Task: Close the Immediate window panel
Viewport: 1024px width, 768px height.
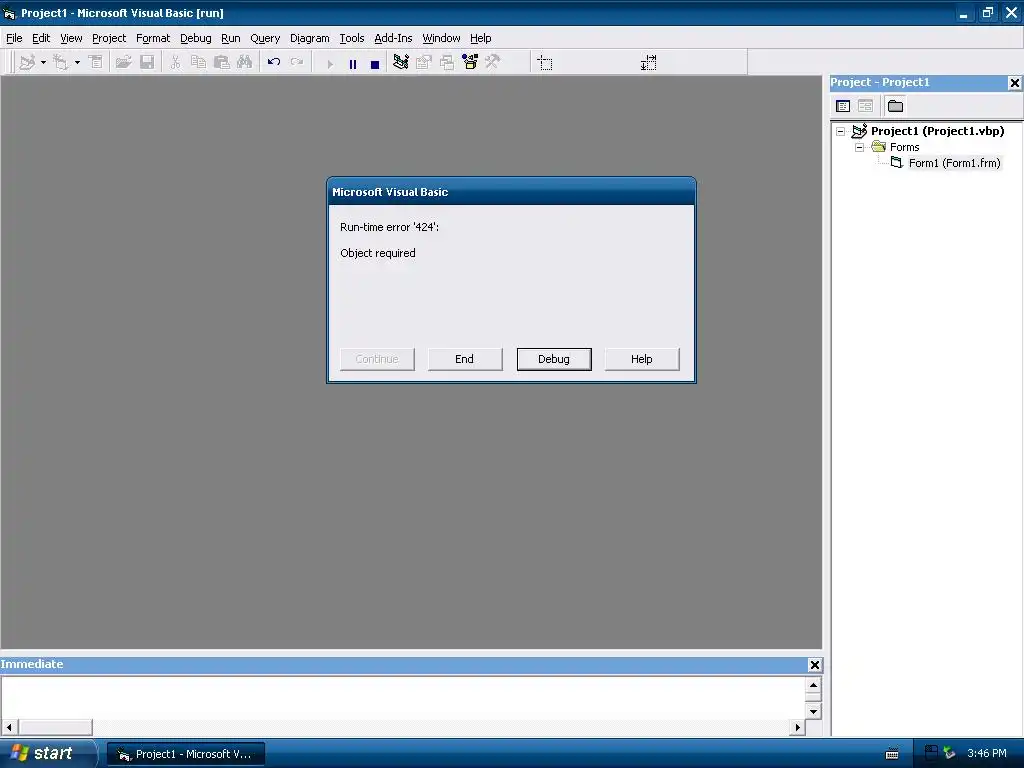Action: click(814, 665)
